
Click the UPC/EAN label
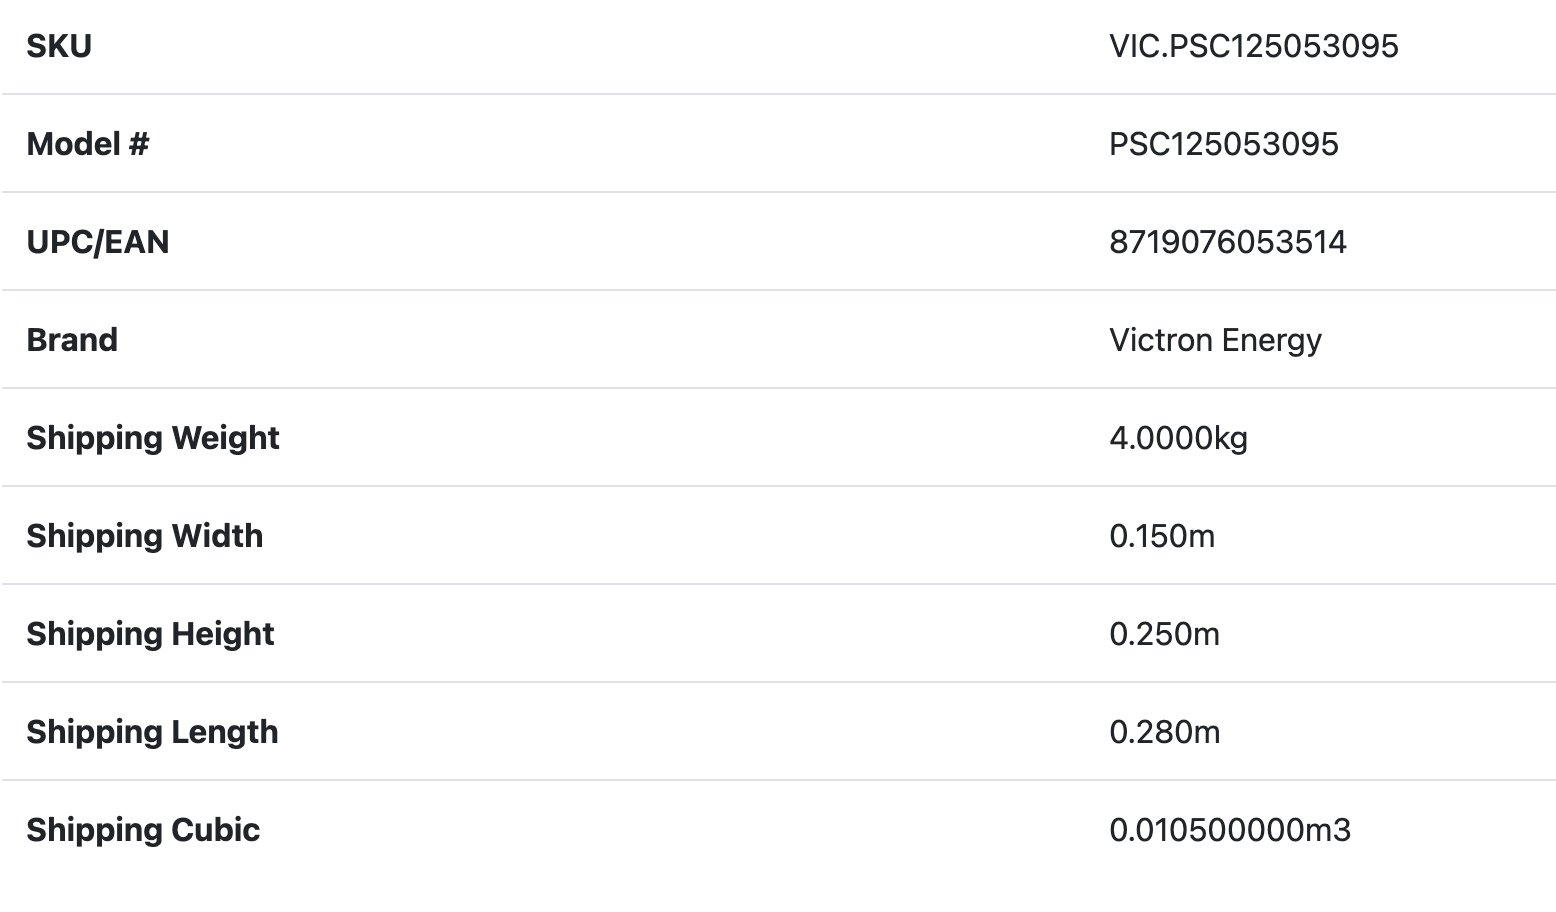(x=98, y=242)
